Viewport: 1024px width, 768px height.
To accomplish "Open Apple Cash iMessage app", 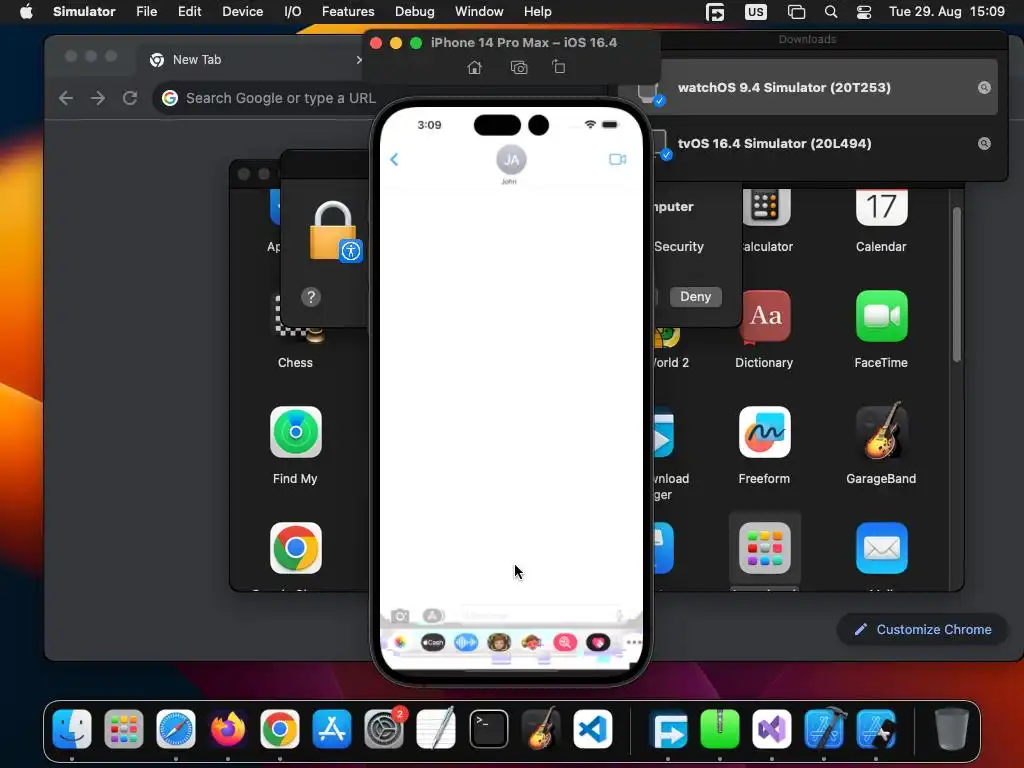I will [432, 643].
